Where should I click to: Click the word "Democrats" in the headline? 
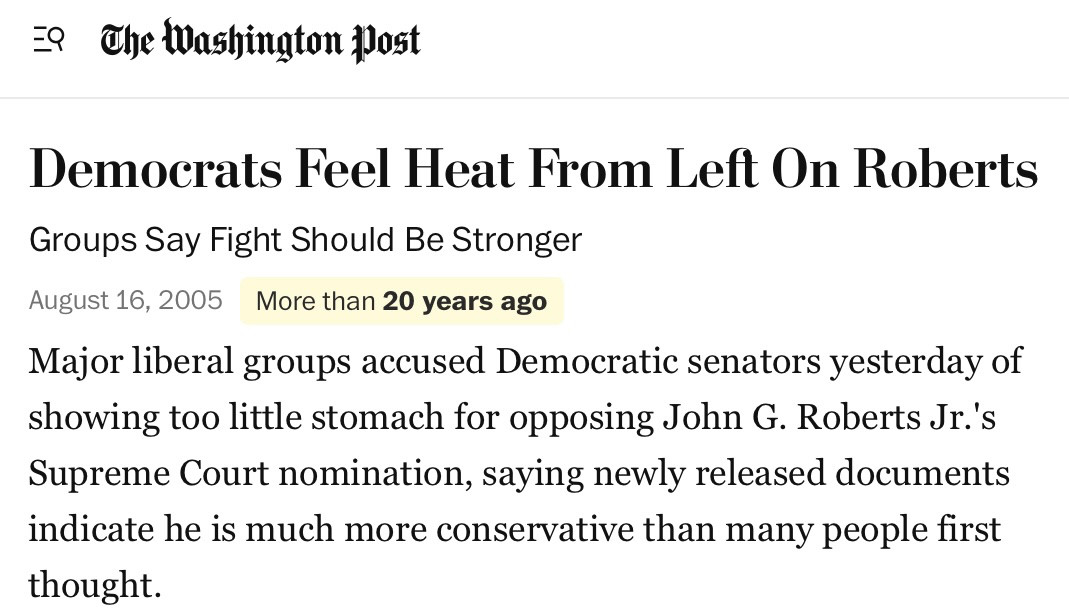pyautogui.click(x=155, y=169)
